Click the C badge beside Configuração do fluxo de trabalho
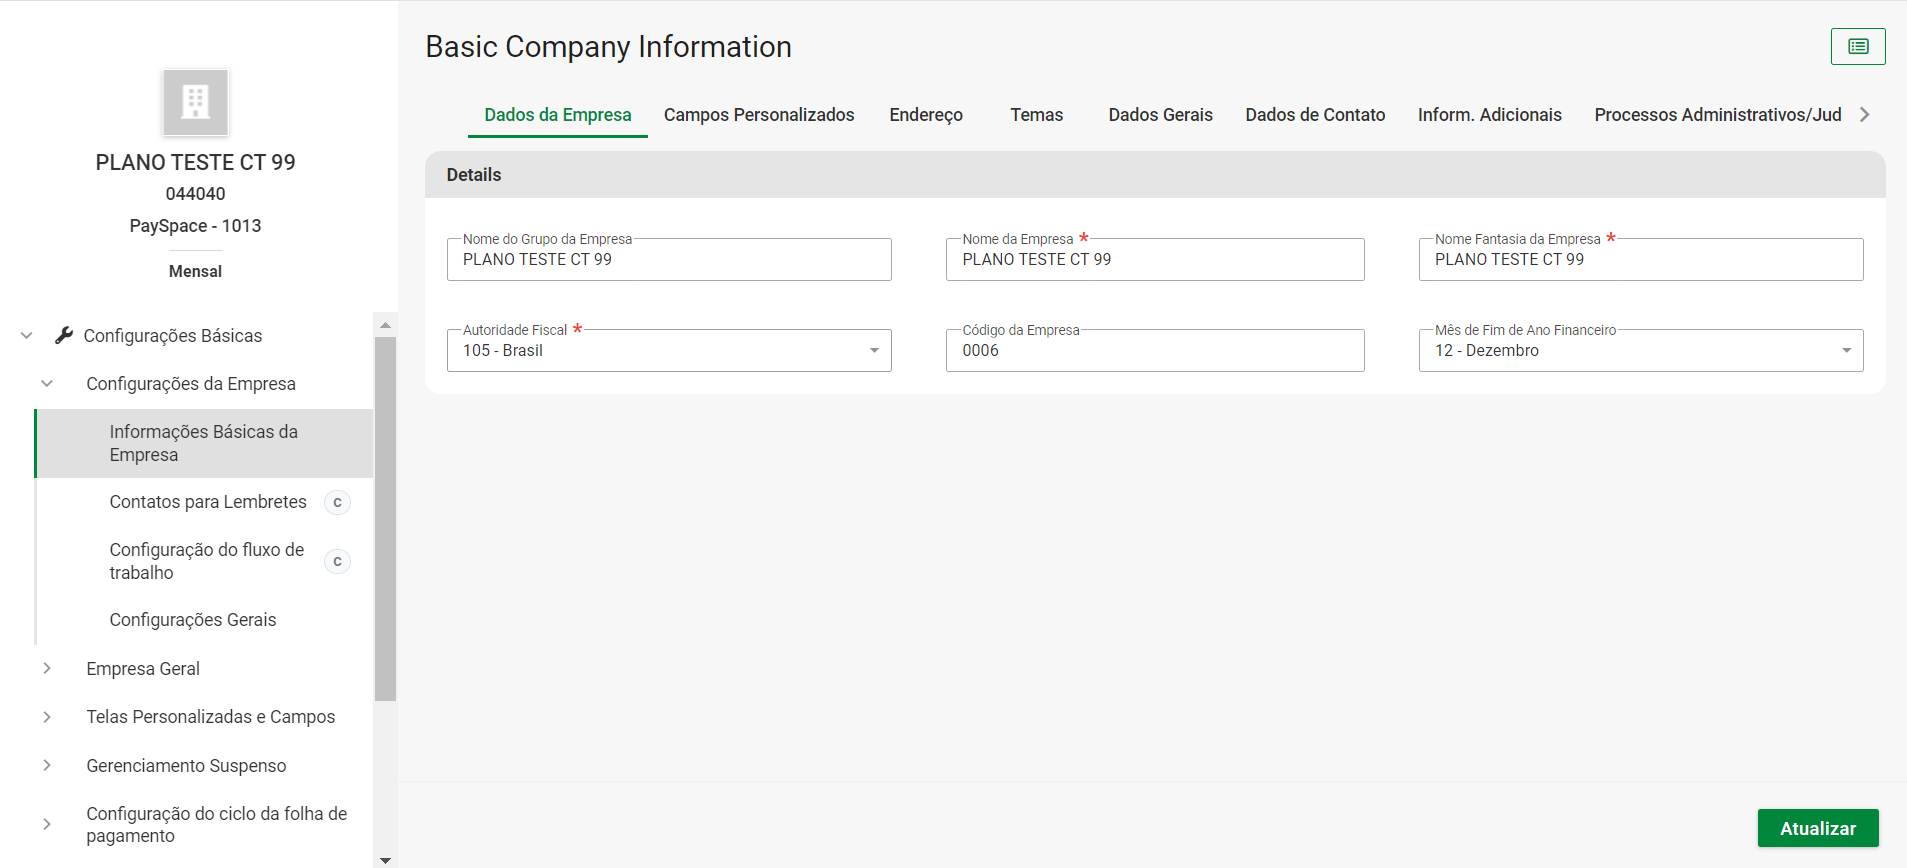Image resolution: width=1907 pixels, height=868 pixels. coord(337,562)
